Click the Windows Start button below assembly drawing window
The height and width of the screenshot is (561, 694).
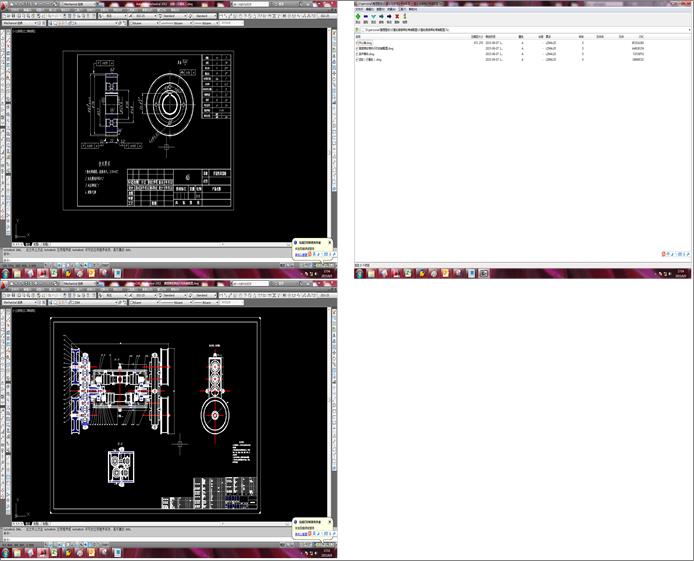5,553
